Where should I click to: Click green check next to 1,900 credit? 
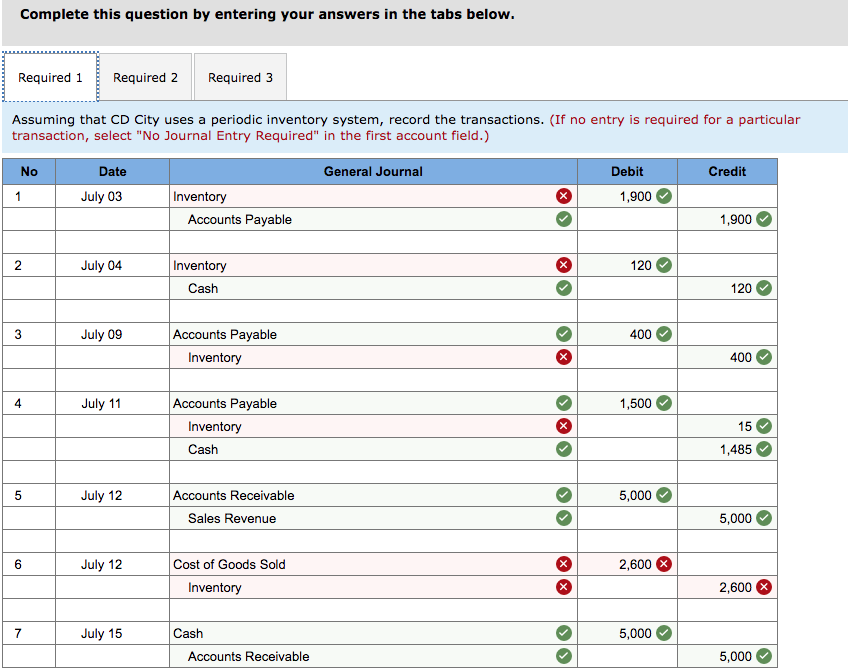pos(764,219)
